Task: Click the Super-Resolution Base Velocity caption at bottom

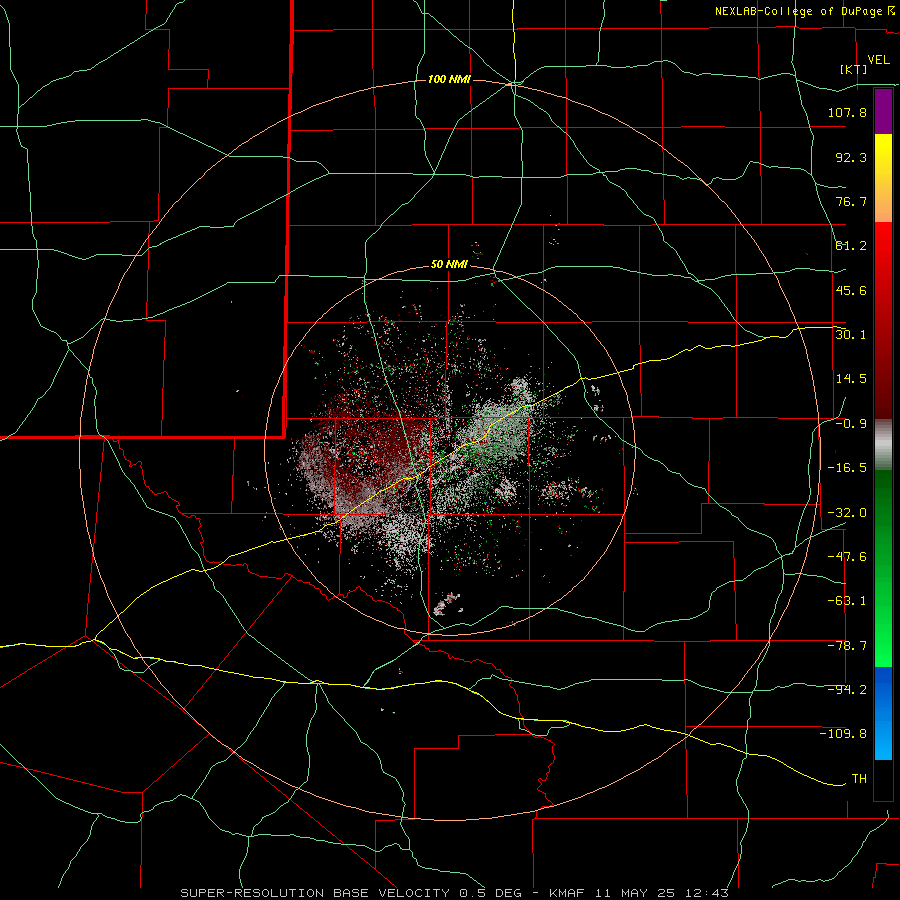Action: point(454,893)
